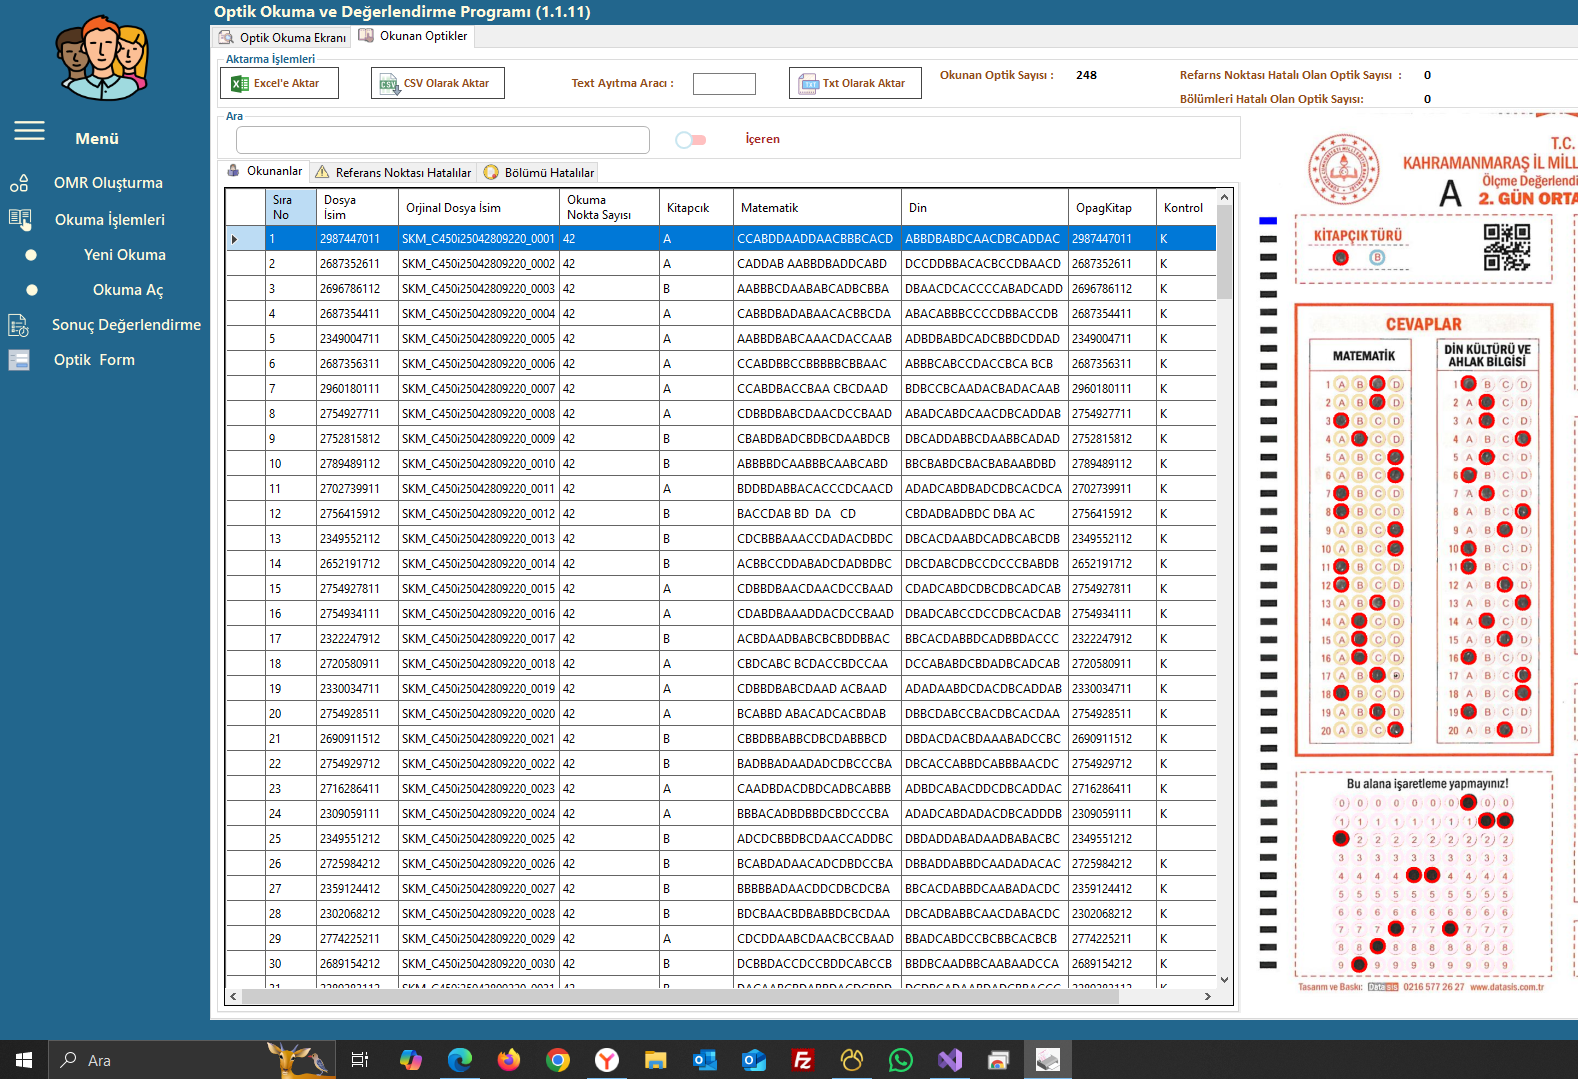Toggle the İçeren search switch

[690, 140]
